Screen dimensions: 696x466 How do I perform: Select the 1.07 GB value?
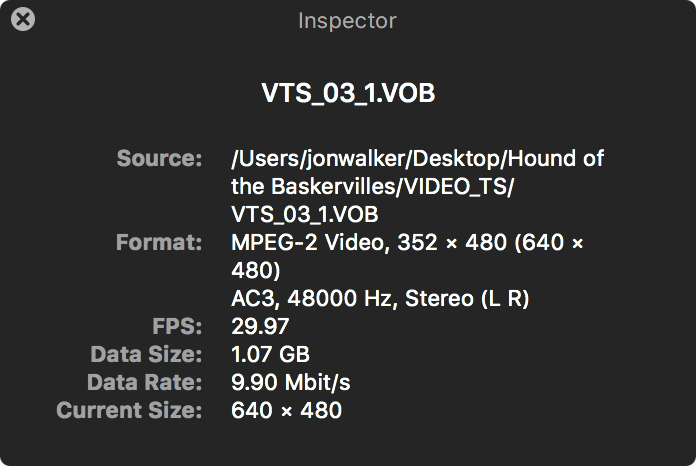click(270, 354)
